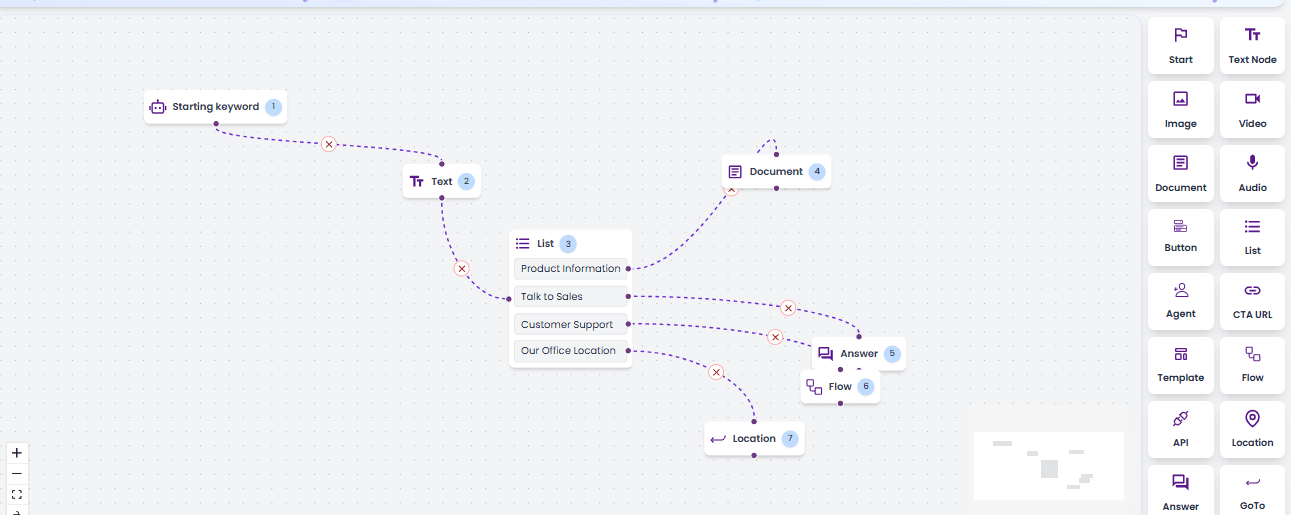This screenshot has width=1291, height=515.
Task: Pick the Template node tile
Action: [1181, 365]
